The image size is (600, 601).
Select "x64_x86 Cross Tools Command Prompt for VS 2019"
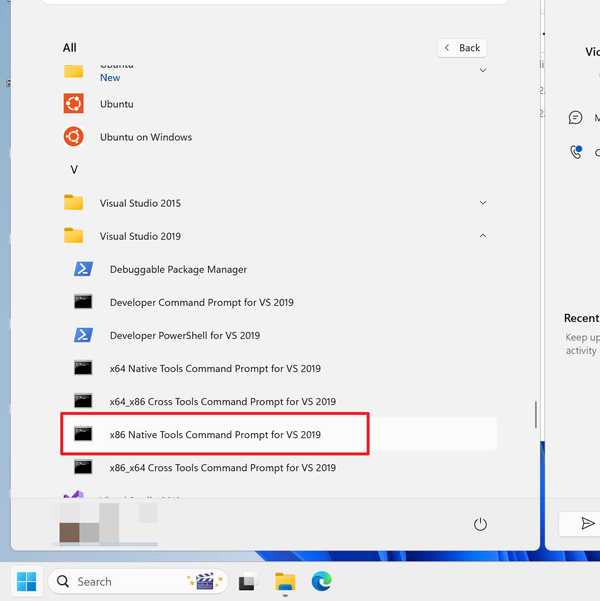pos(223,402)
